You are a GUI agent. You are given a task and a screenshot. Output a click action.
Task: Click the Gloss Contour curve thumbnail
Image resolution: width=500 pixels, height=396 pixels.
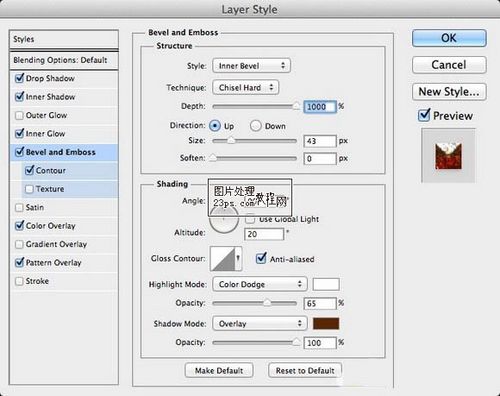click(223, 258)
